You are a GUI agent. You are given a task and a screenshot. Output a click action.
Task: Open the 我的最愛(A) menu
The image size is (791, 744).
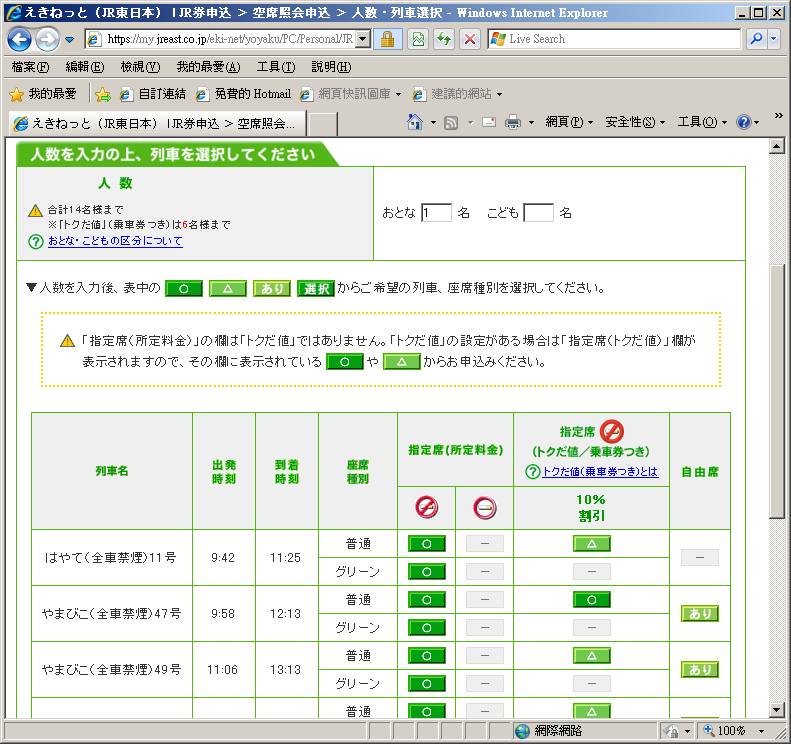point(208,67)
